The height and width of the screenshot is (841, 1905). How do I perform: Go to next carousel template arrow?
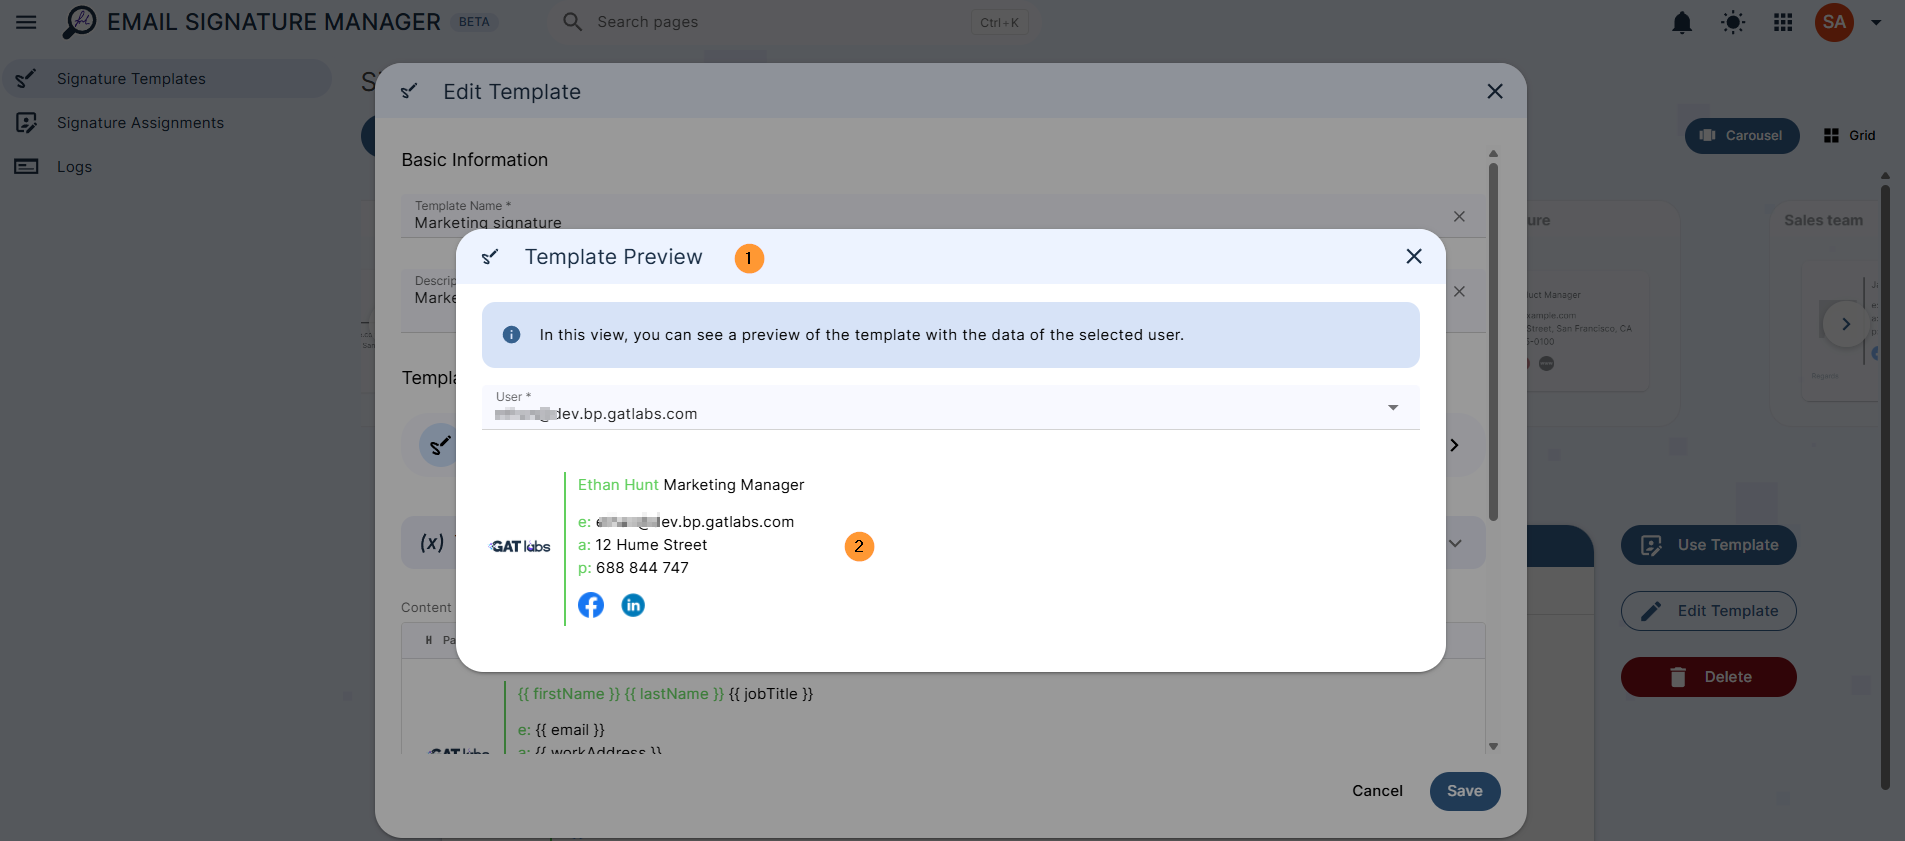(x=1846, y=324)
